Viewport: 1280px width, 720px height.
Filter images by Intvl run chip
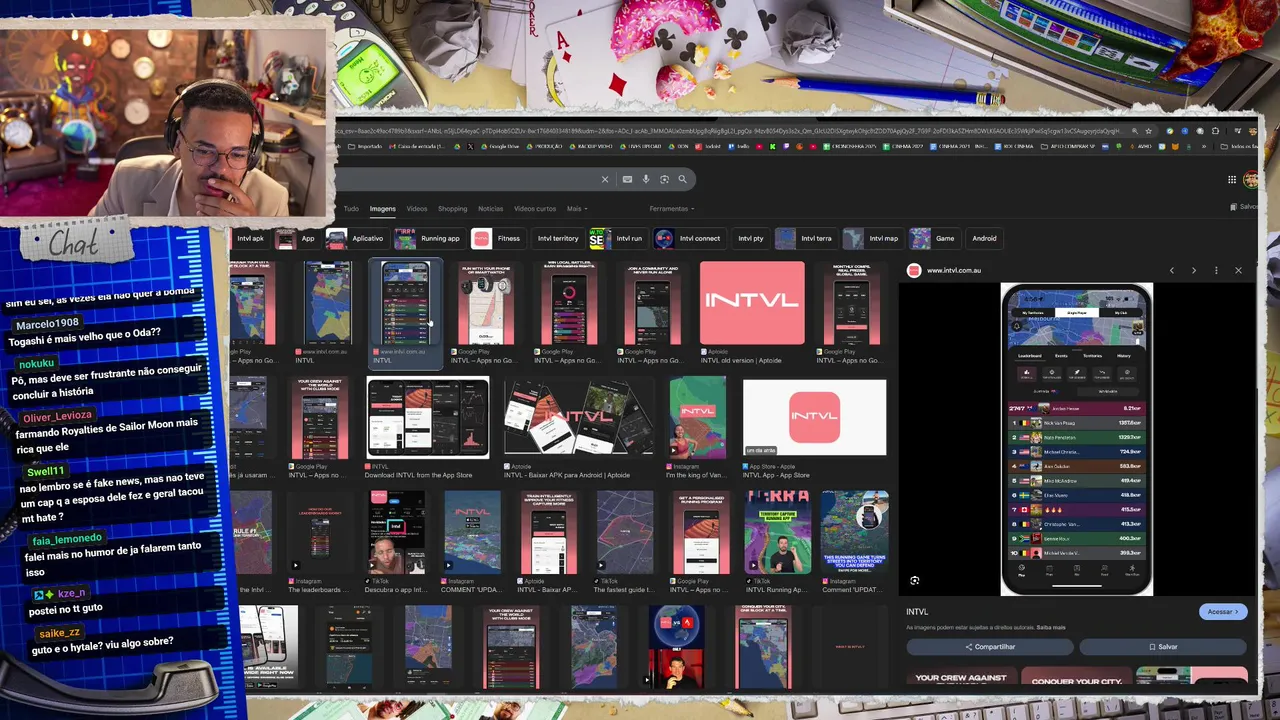[617, 238]
